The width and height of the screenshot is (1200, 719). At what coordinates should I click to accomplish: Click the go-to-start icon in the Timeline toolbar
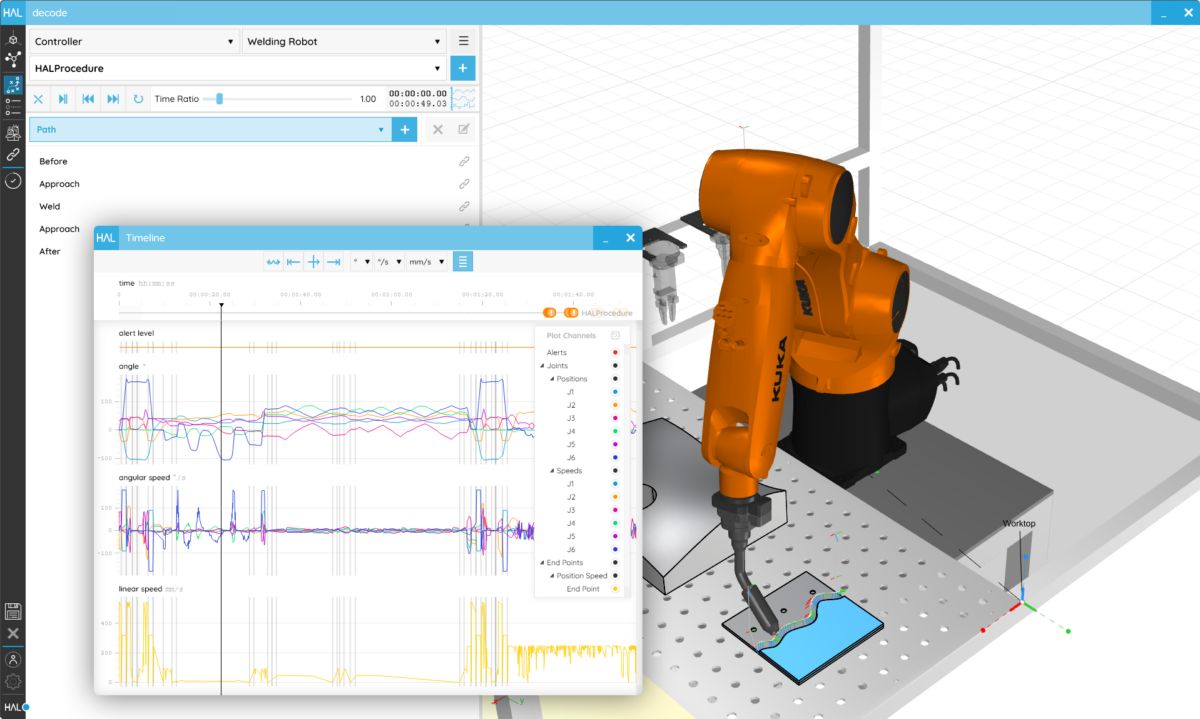coord(293,261)
